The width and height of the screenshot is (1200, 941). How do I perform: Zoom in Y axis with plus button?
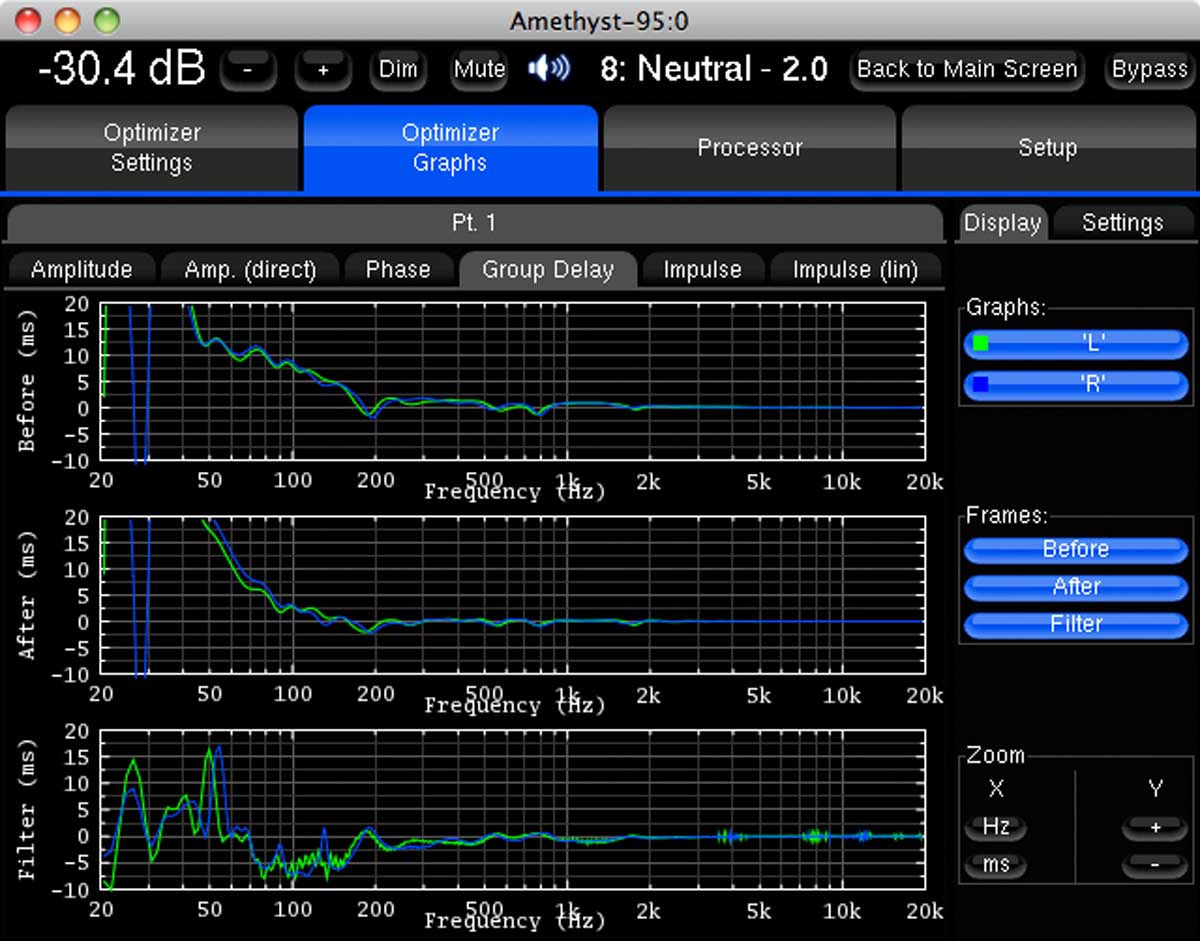1154,828
